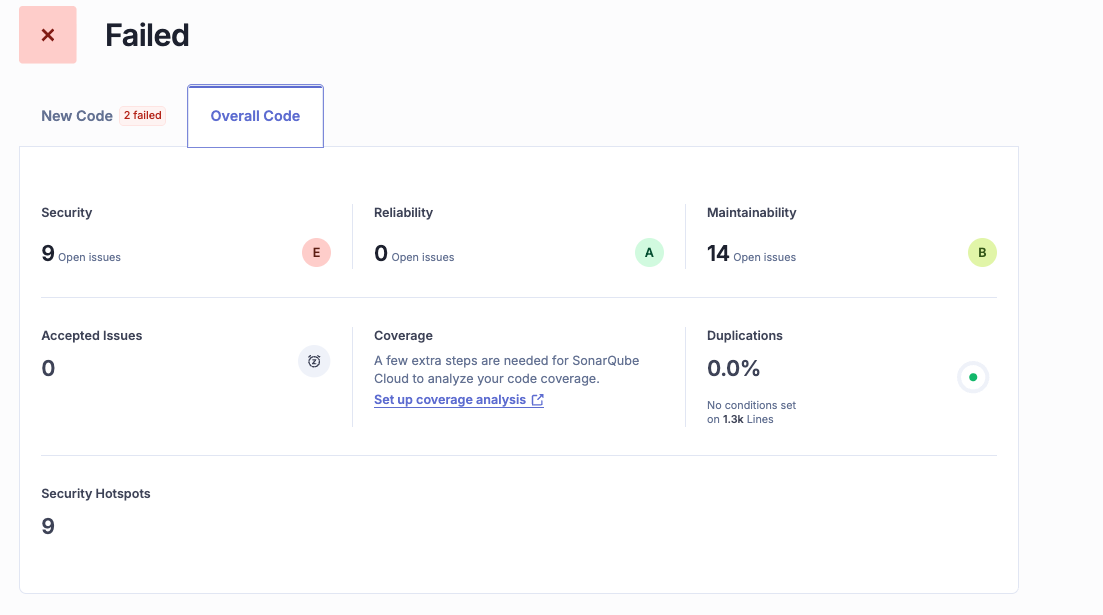Screen dimensions: 1103x615
Task: View the Security Hotspots count of 9
Action: [x=48, y=526]
